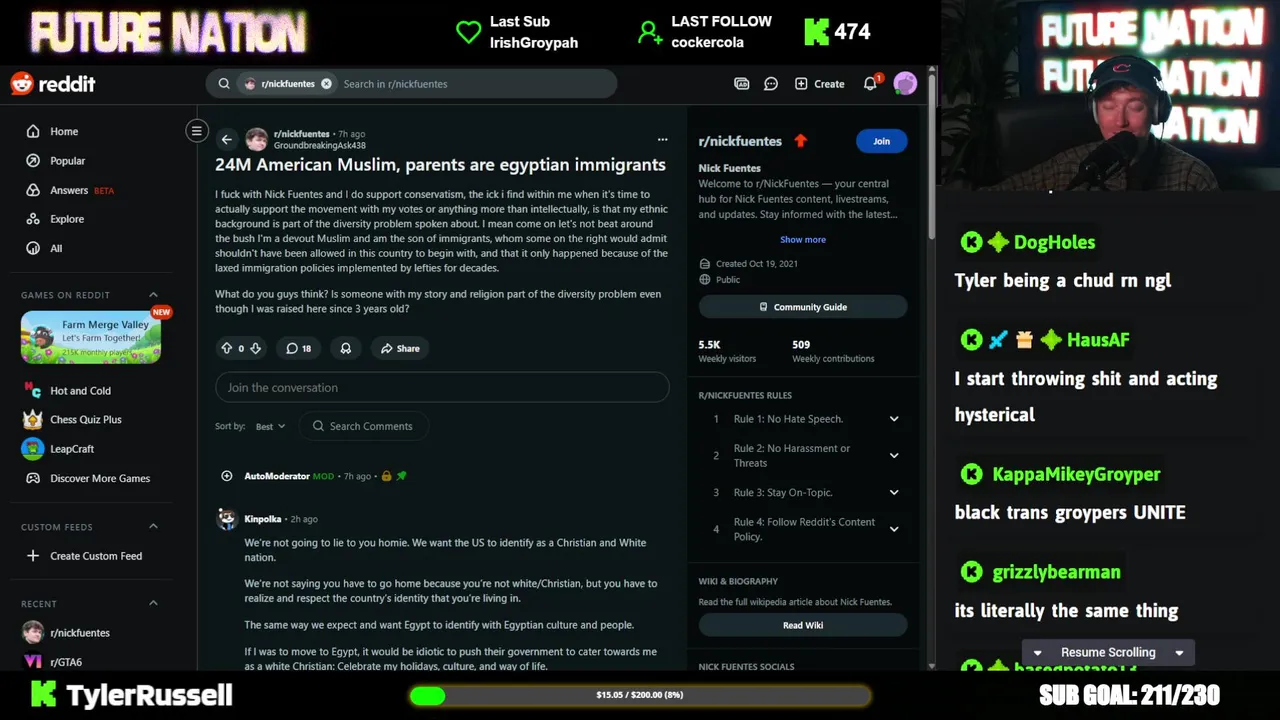Share the post
Screen dimensions: 1280x720
tap(399, 348)
